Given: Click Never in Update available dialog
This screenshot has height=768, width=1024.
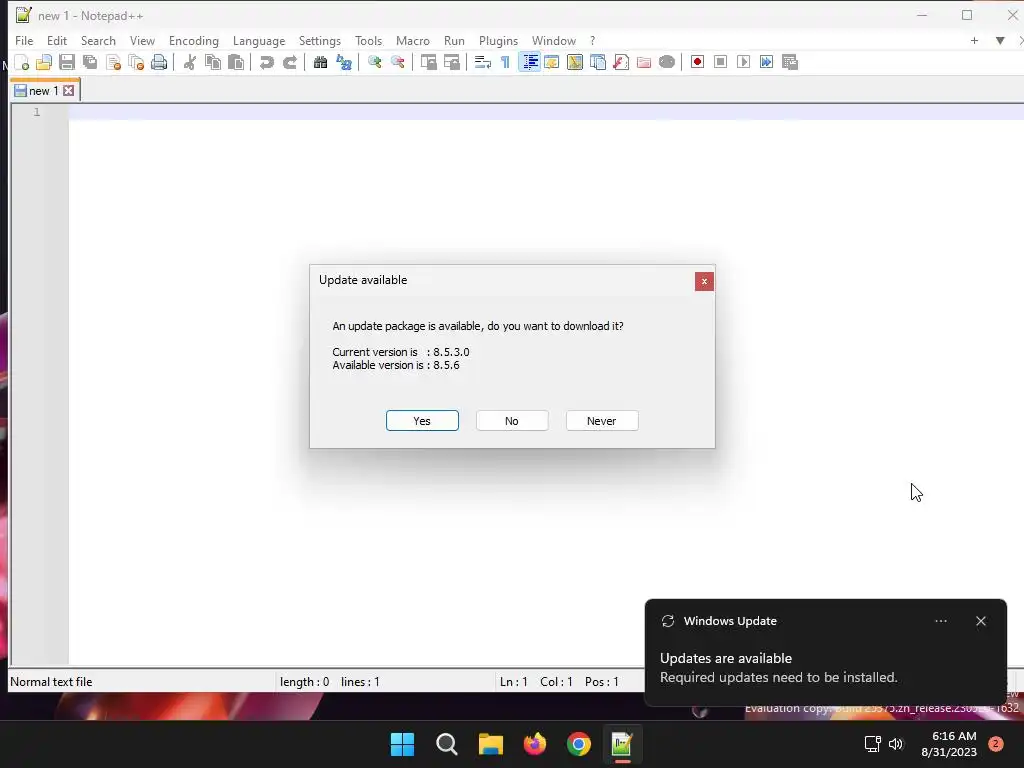Looking at the screenshot, I should coord(602,421).
